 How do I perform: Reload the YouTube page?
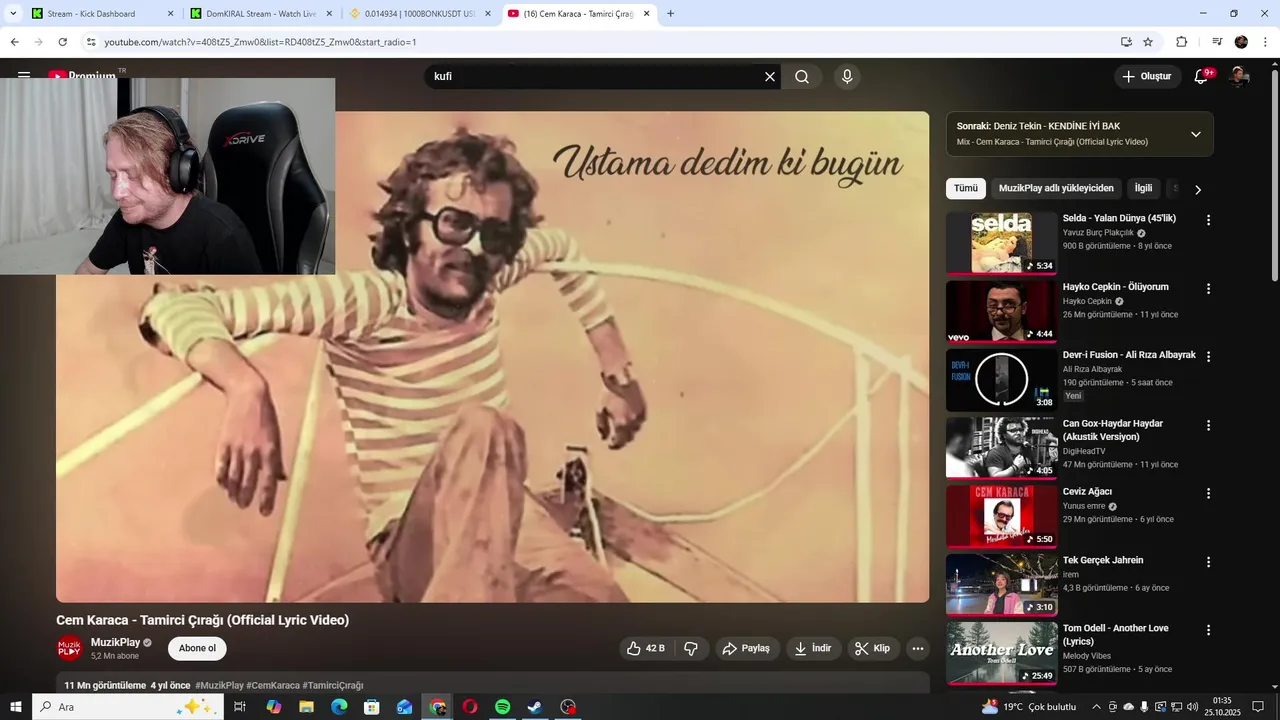tap(62, 42)
